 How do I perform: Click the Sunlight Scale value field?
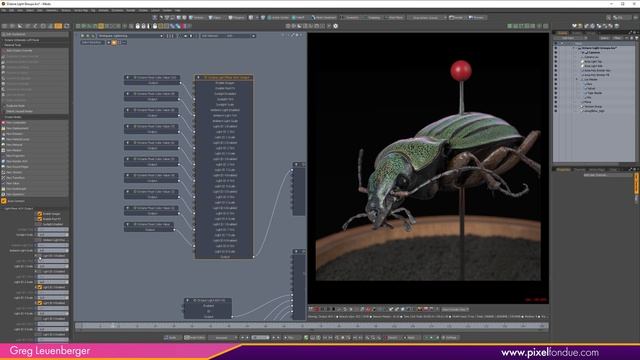click(x=53, y=235)
